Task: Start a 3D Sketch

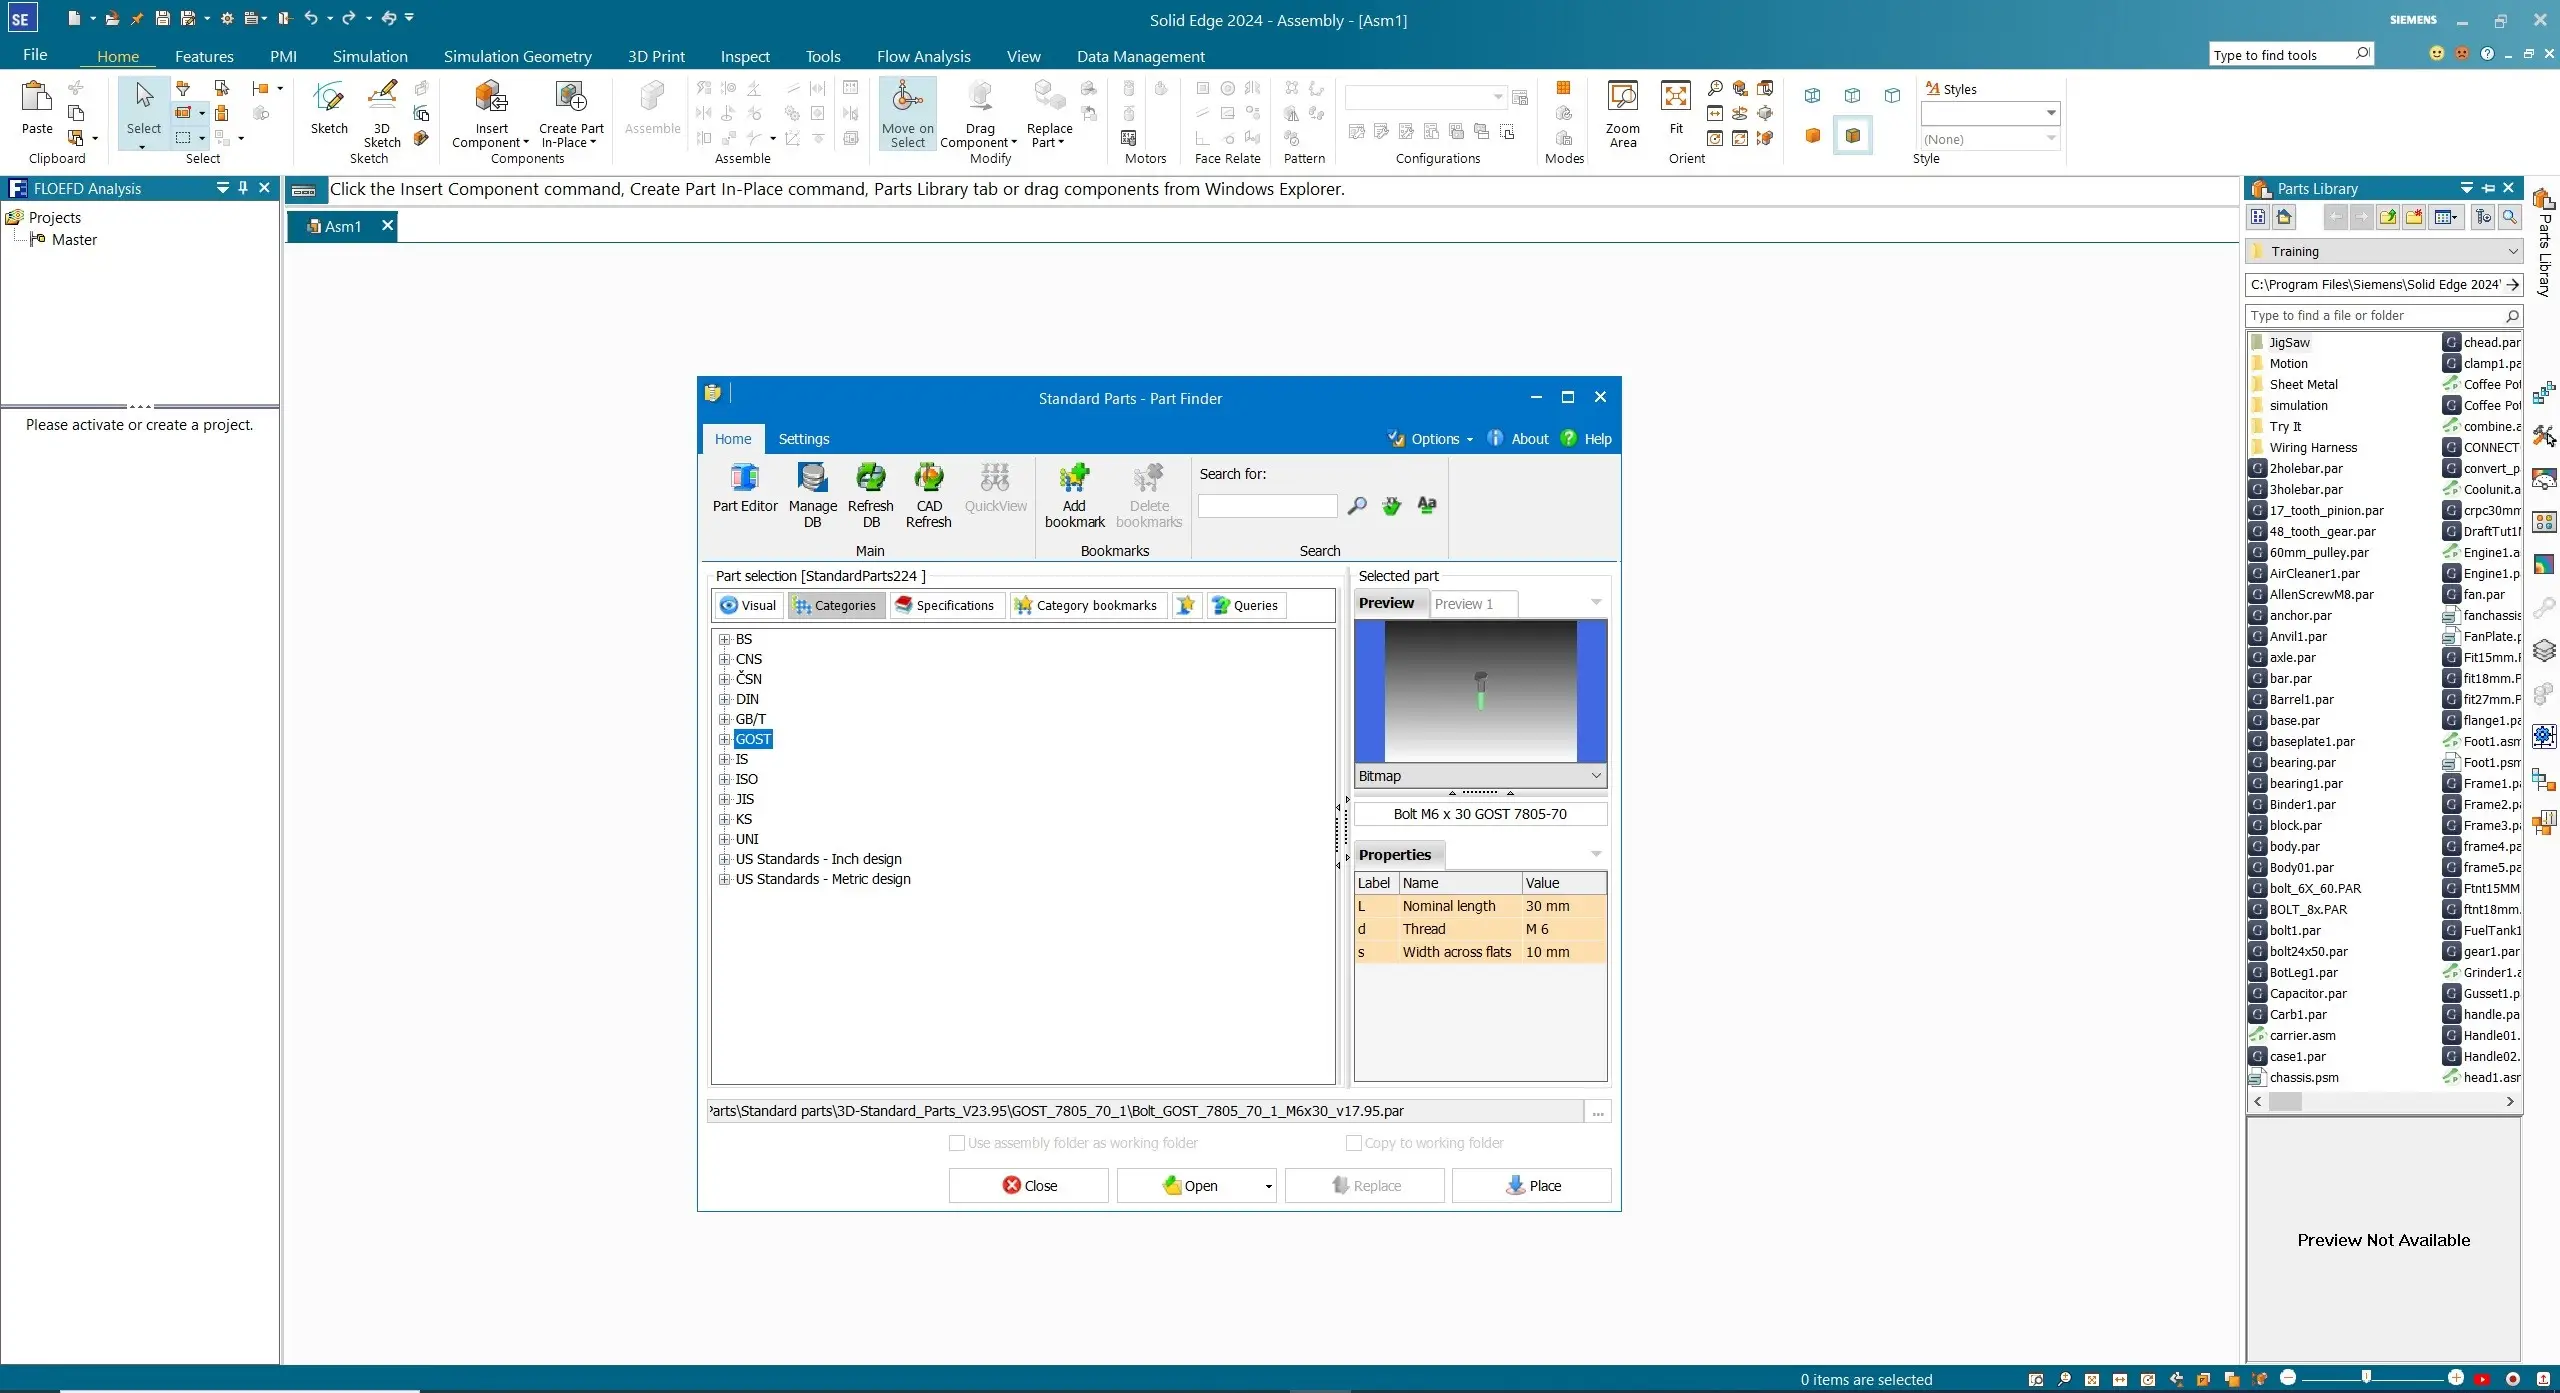Action: tap(381, 113)
